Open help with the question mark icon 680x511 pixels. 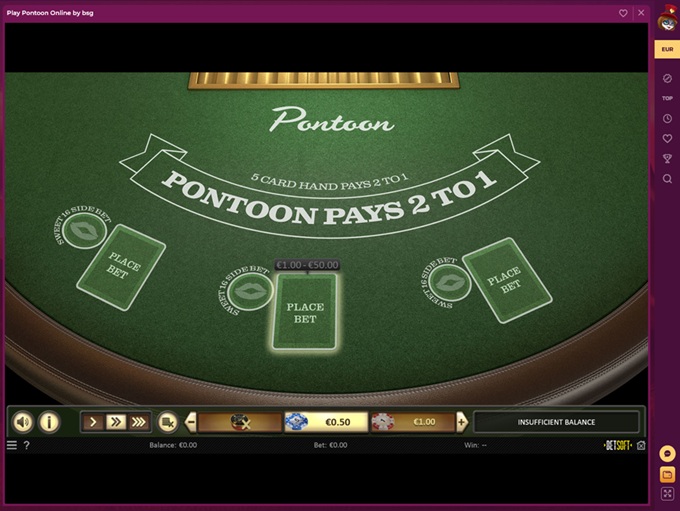(27, 445)
